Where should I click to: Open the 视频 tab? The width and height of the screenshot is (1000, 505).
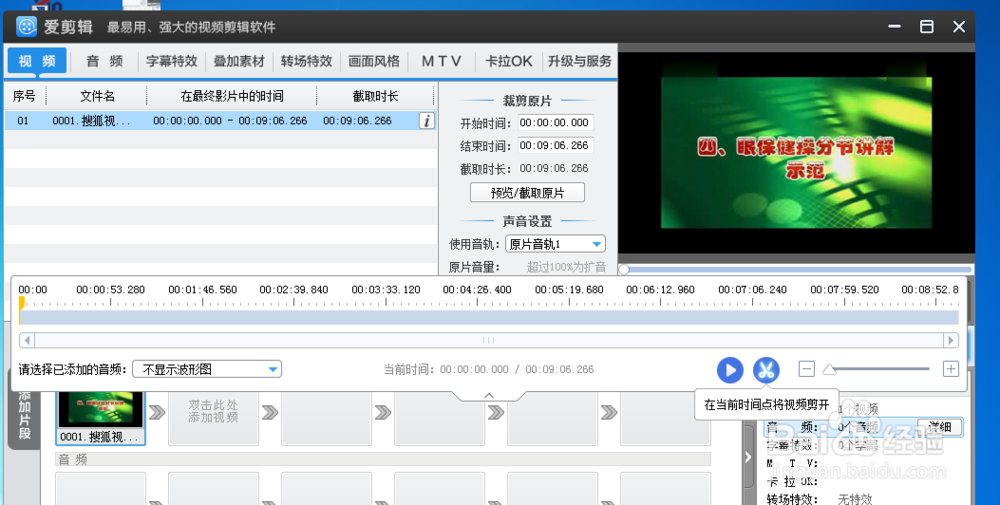point(37,61)
